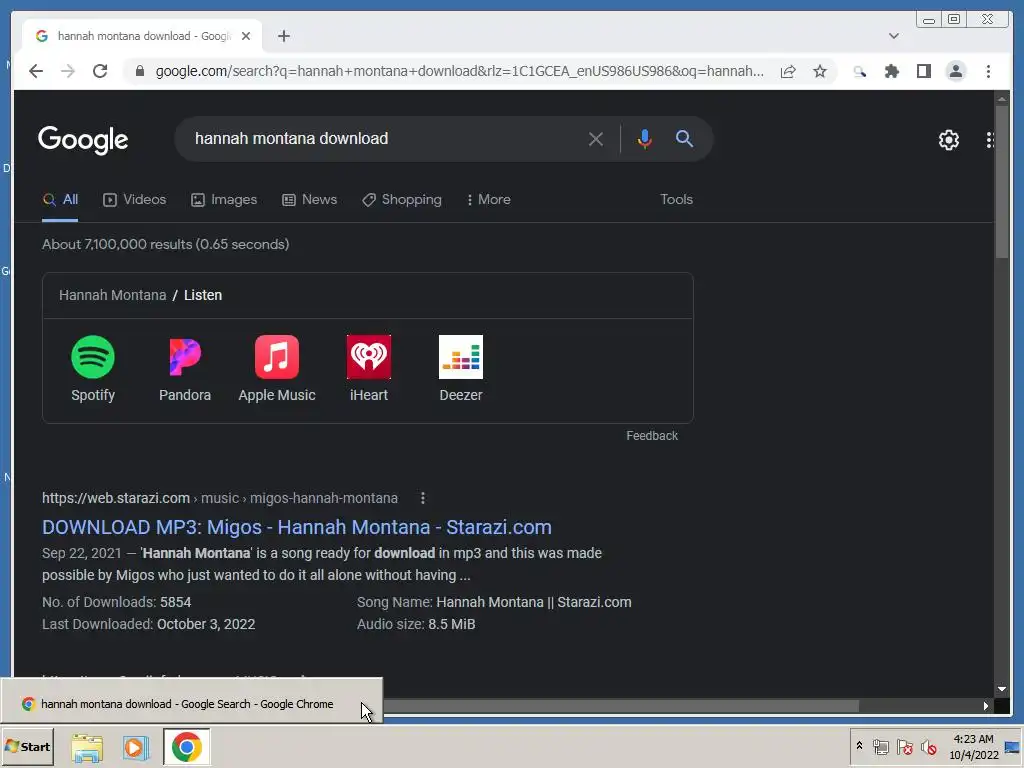Screen dimensions: 1024x768
Task: Listen on Apple Music
Action: coord(277,369)
